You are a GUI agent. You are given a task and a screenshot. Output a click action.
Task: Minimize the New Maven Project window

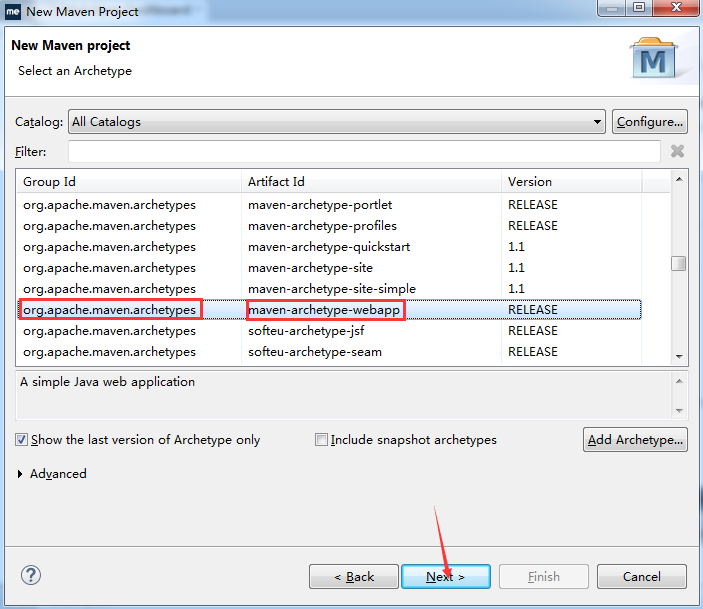(612, 8)
